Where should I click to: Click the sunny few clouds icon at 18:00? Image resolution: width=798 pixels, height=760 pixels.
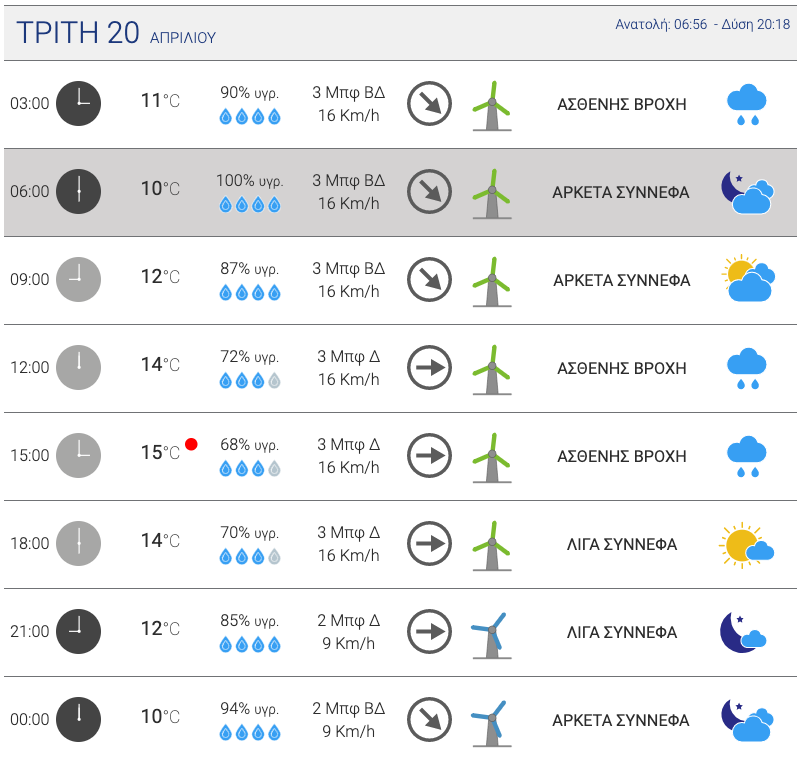pos(747,545)
